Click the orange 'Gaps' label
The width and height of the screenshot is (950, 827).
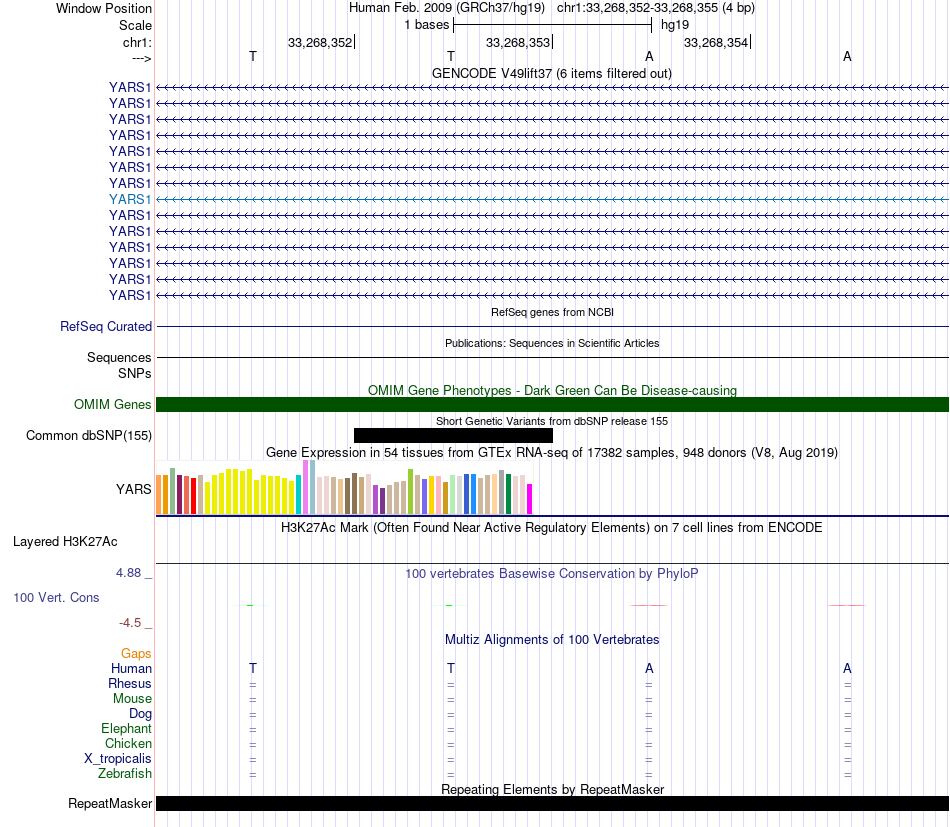(x=136, y=653)
